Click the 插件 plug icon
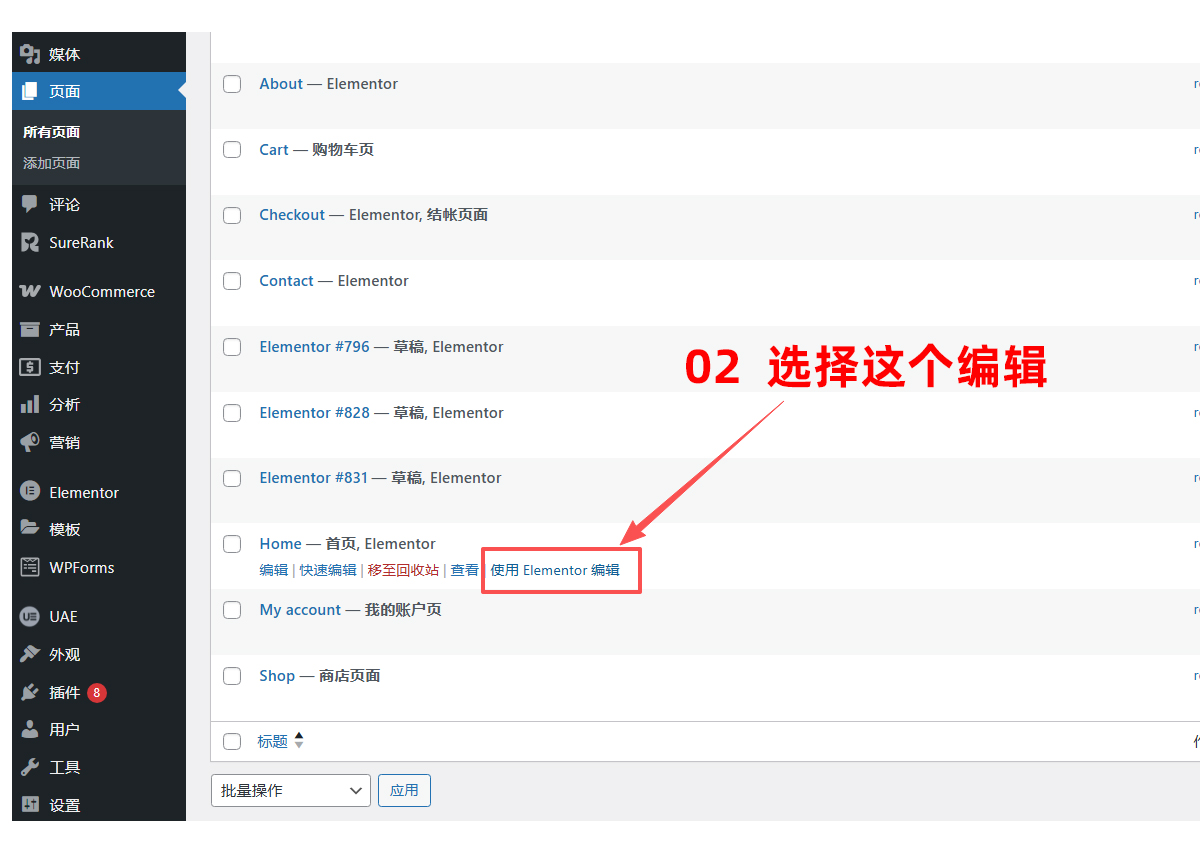The image size is (1200, 860). [x=30, y=692]
